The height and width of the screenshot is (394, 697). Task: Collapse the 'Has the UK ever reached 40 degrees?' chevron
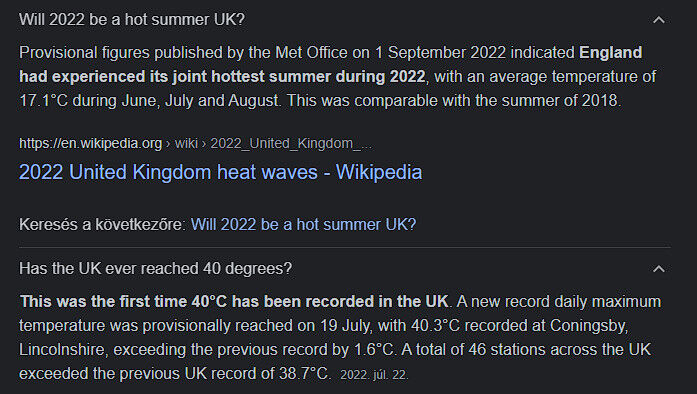[x=659, y=269]
